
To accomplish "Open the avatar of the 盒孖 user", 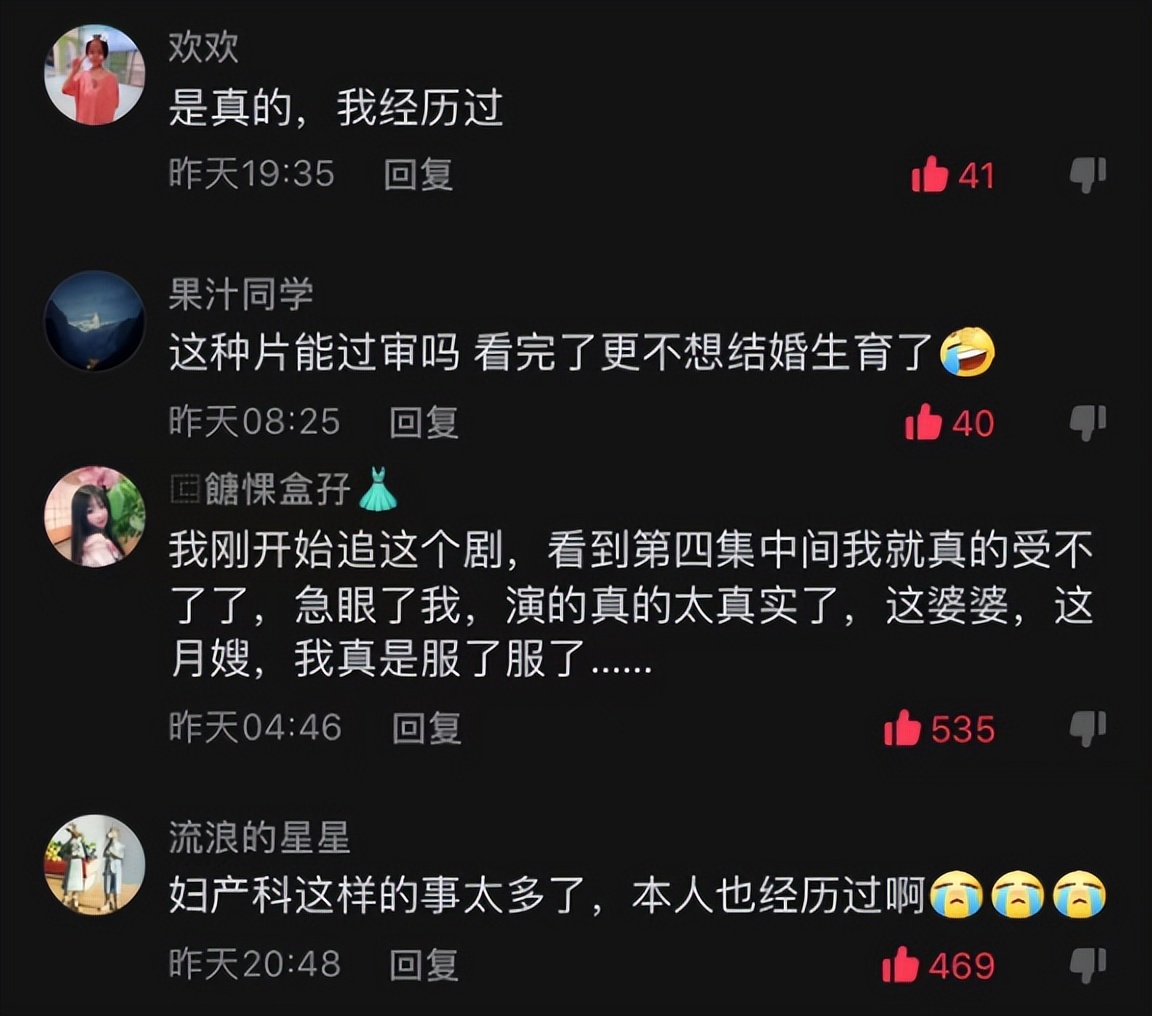I will click(x=95, y=516).
